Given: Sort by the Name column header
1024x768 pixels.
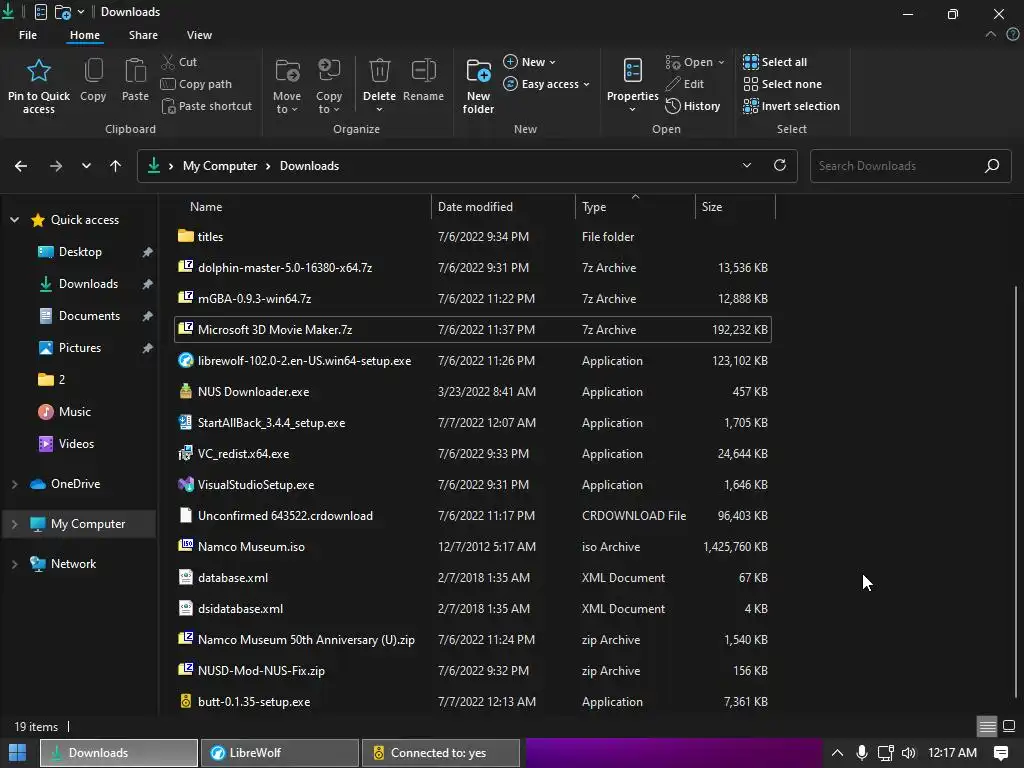Looking at the screenshot, I should coord(302,207).
